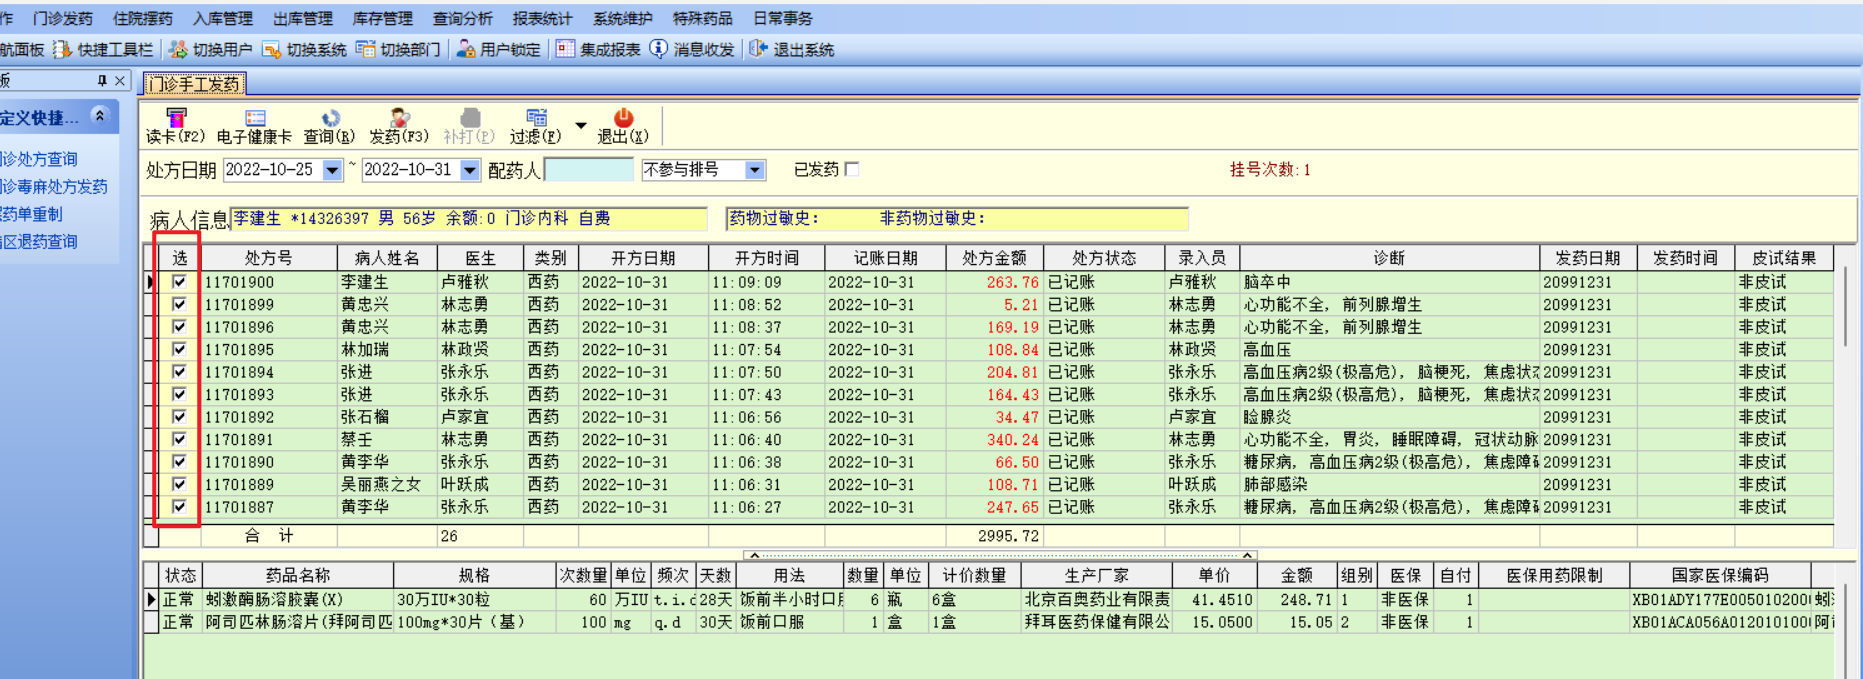Enable the 已发药 checkbox
1863x679 pixels.
(852, 169)
